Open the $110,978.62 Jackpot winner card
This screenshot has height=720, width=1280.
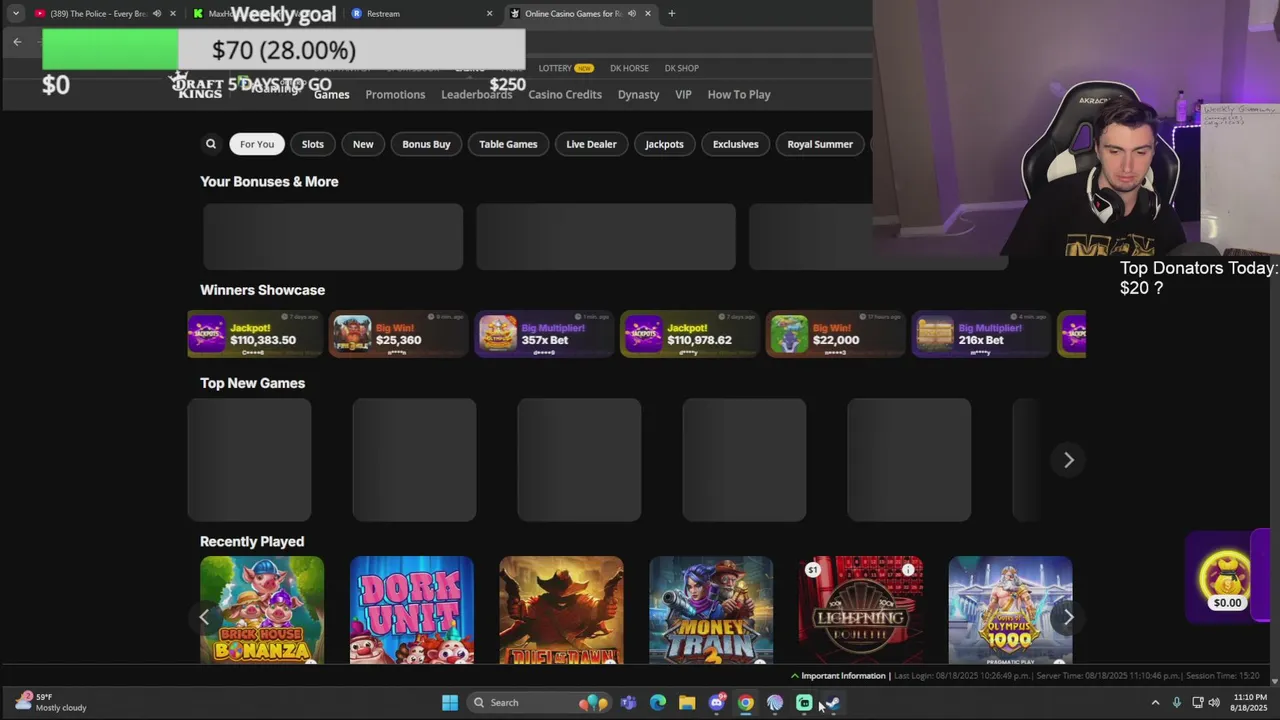coord(689,335)
